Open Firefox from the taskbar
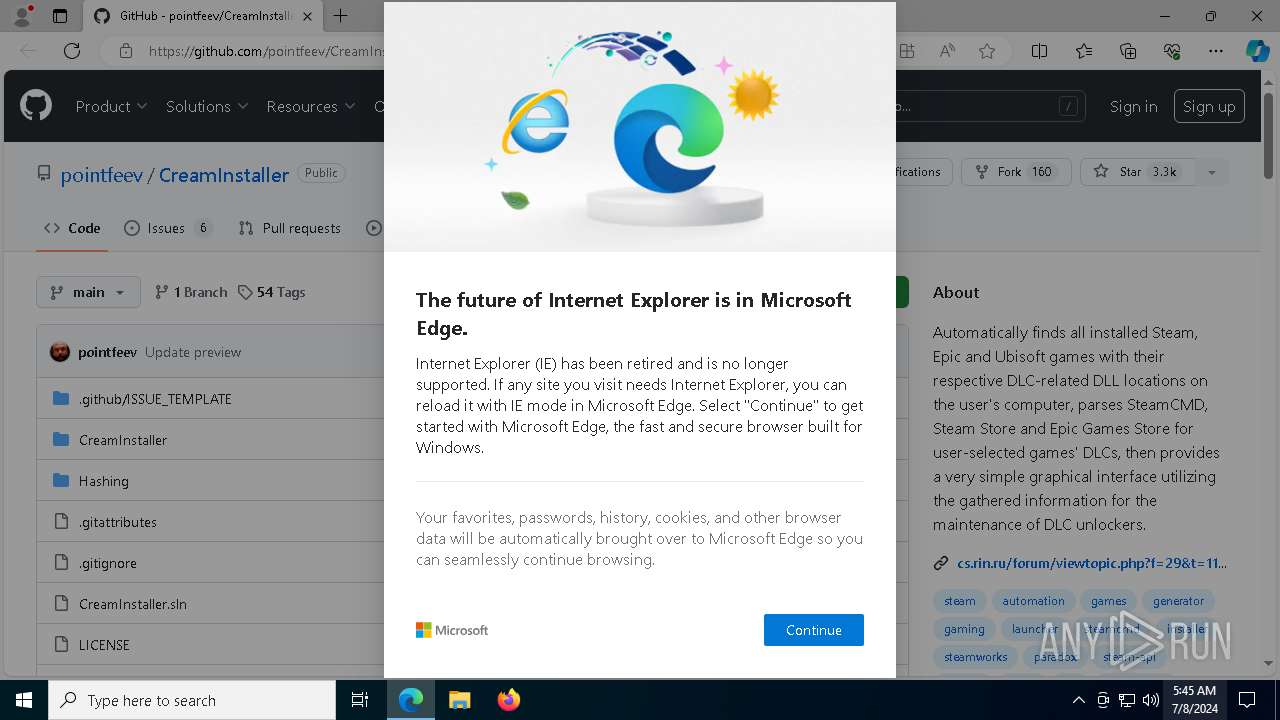 pos(509,700)
